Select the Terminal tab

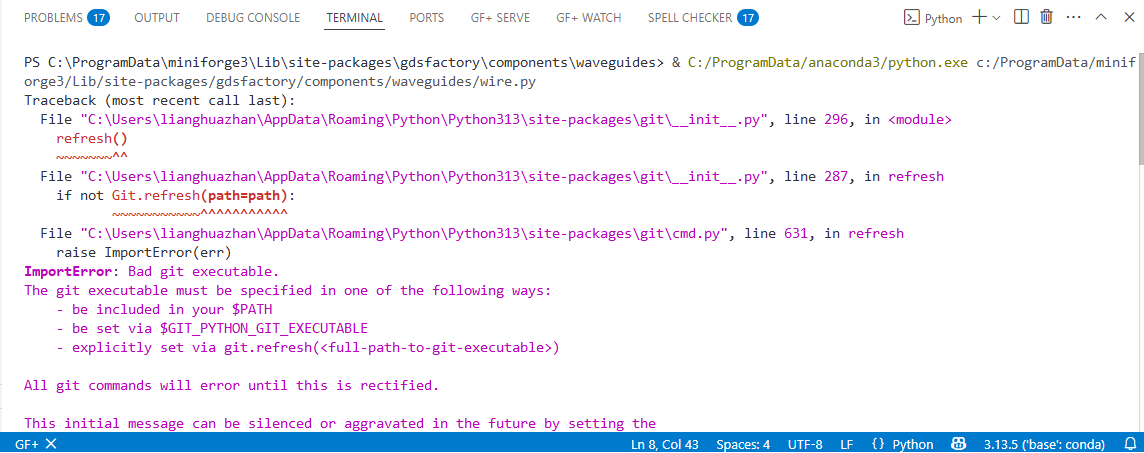click(x=355, y=18)
